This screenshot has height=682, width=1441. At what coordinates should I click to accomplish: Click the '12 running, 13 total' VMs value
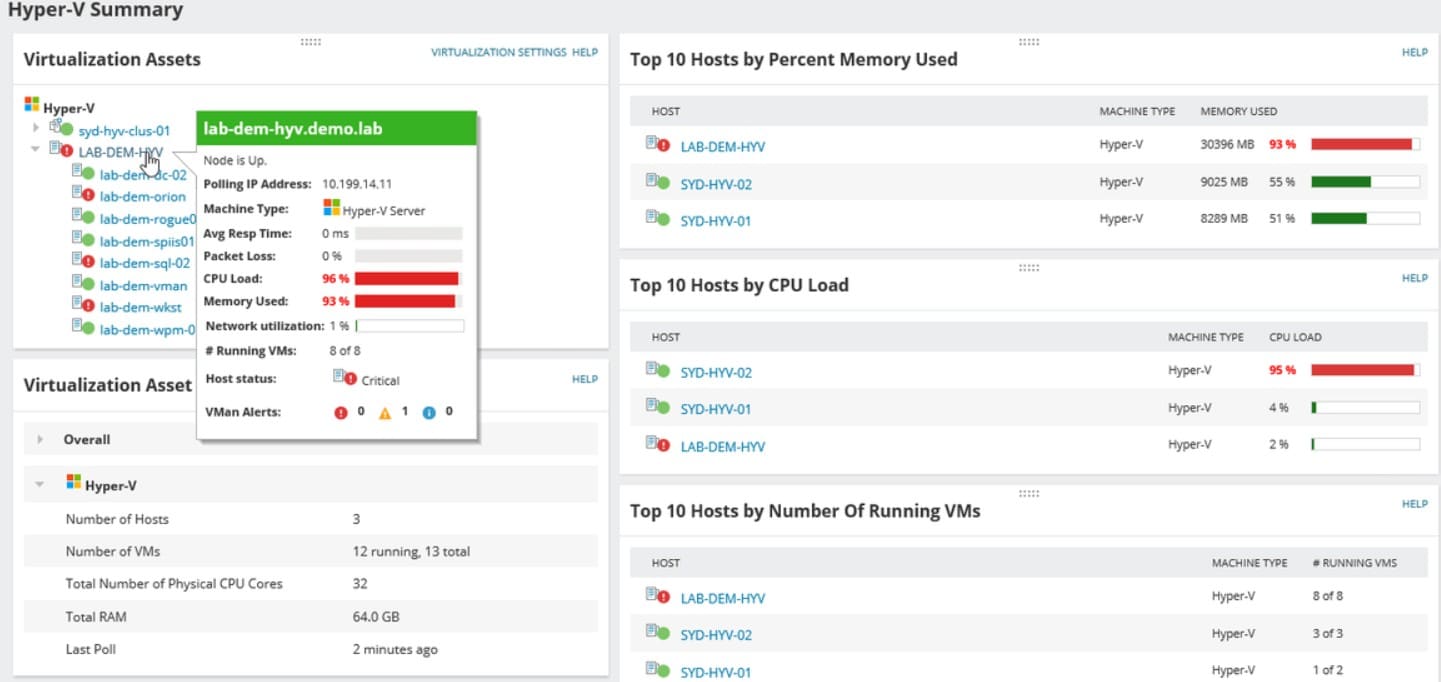(x=411, y=551)
